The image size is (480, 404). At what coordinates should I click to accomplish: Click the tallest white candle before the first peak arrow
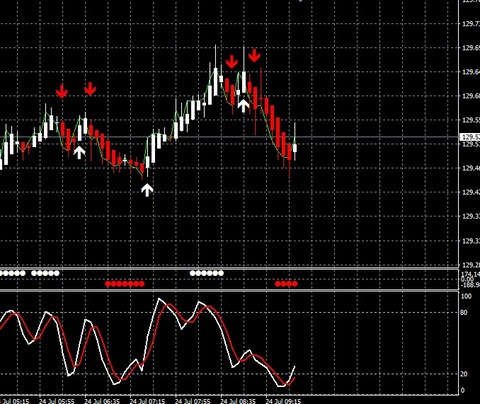coord(216,82)
